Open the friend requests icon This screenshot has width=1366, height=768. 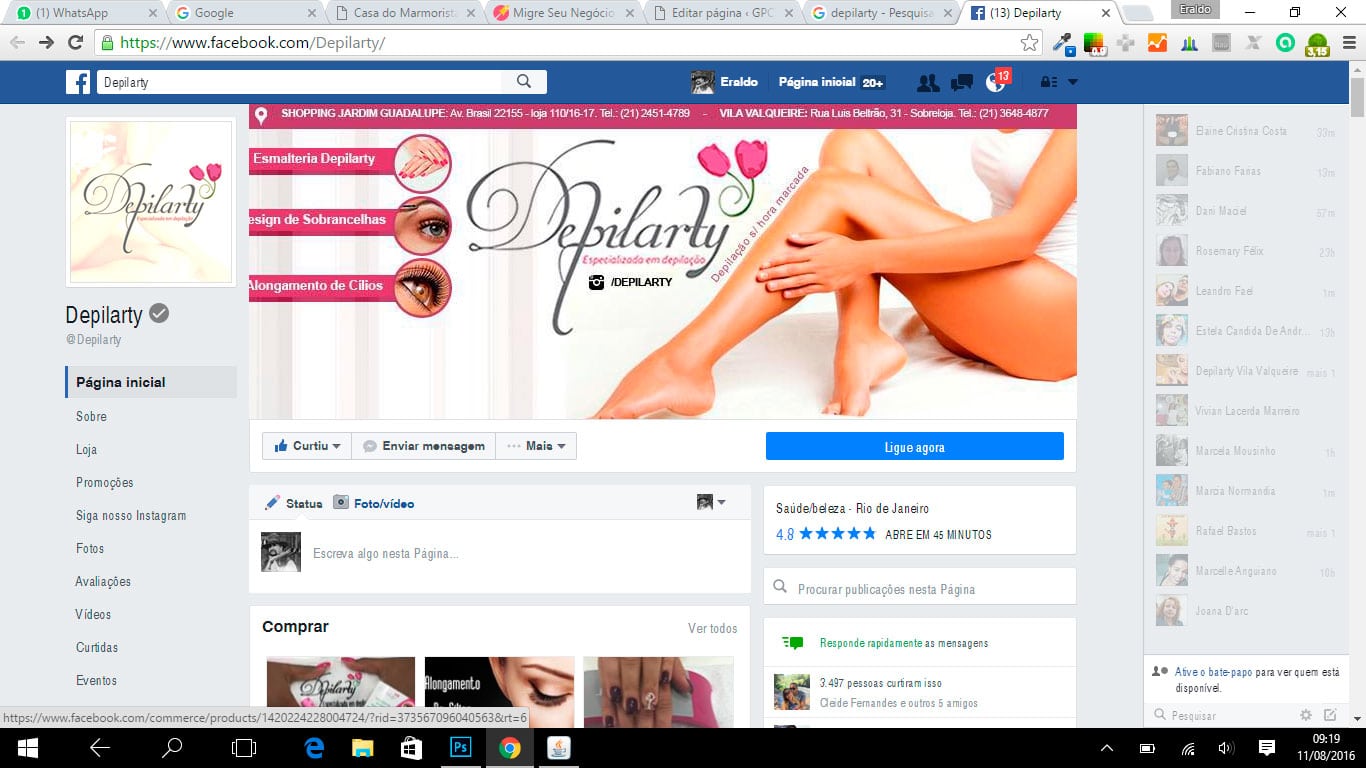pyautogui.click(x=928, y=83)
